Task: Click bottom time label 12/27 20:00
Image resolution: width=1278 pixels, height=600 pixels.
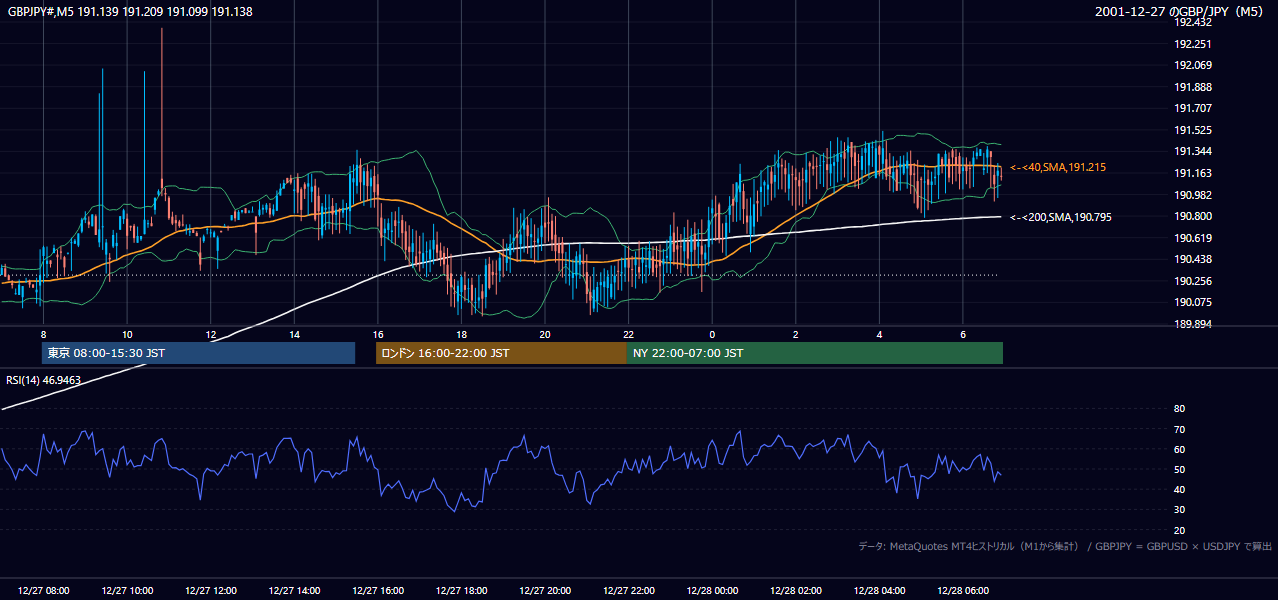Action: [545, 591]
